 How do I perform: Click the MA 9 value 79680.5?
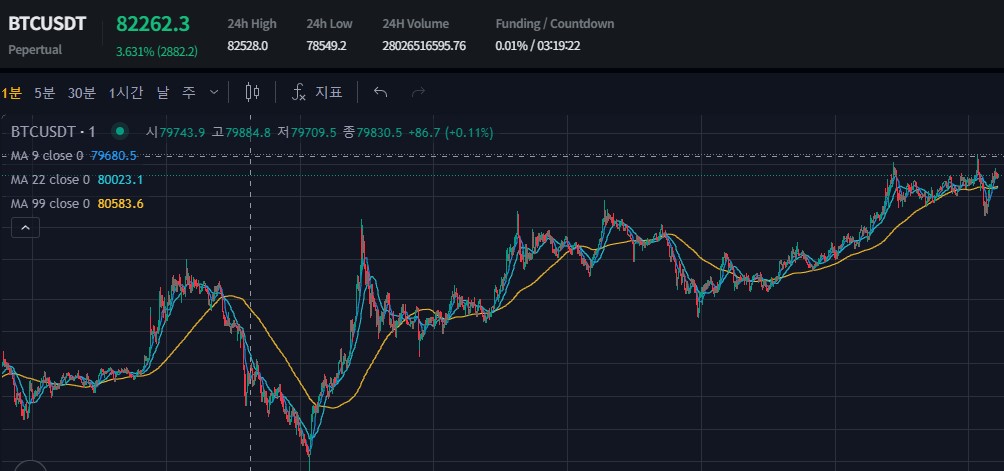(x=114, y=156)
